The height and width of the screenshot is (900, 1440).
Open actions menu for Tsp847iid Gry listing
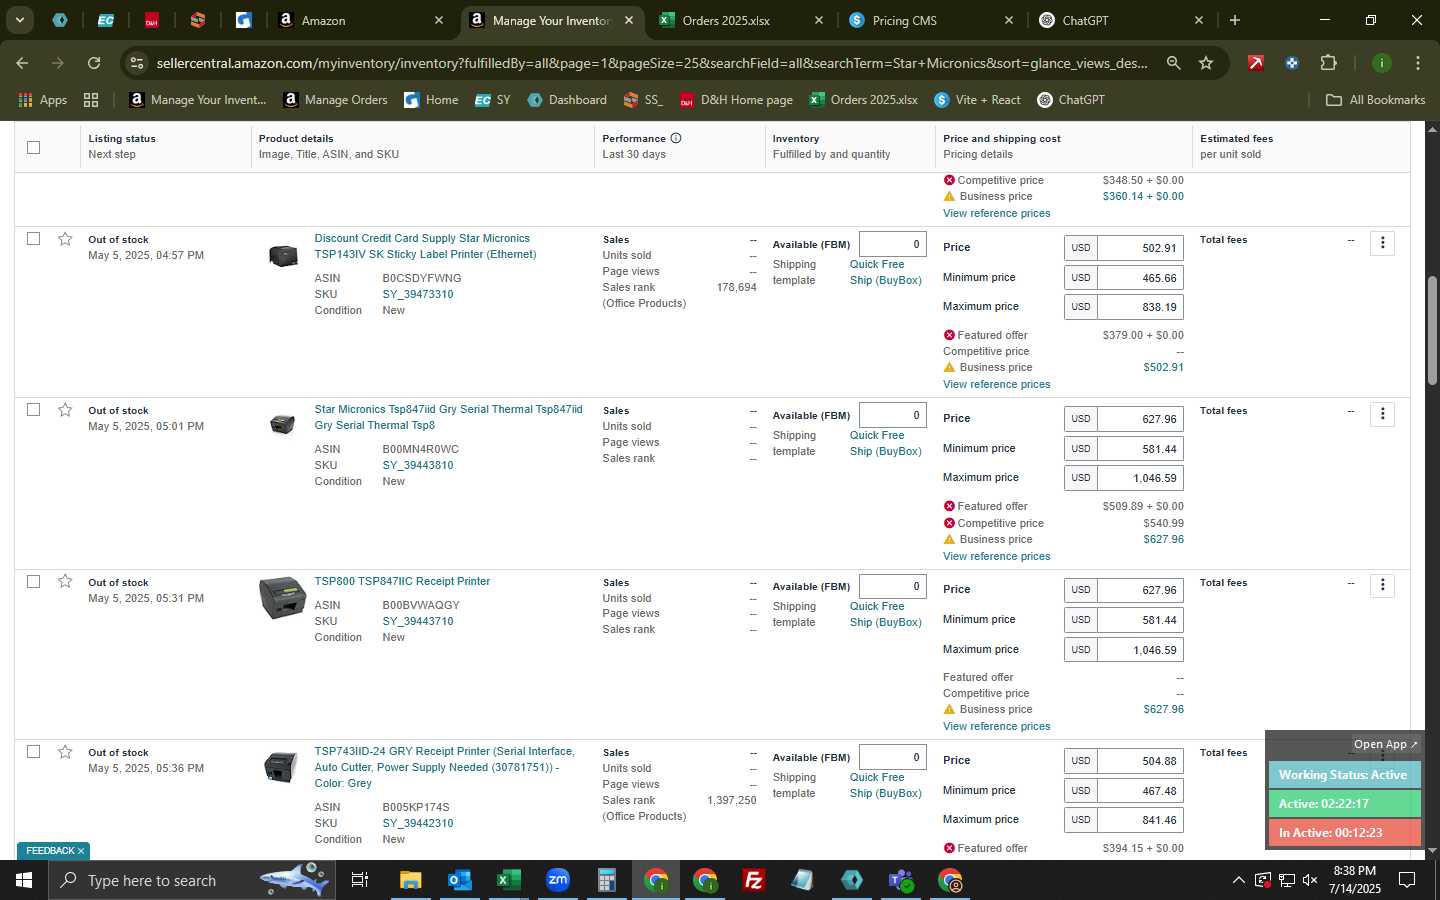(x=1382, y=414)
